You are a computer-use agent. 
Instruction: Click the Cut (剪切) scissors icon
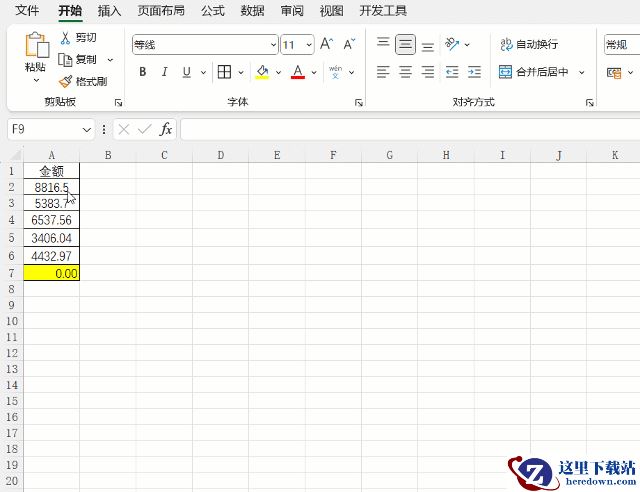(x=66, y=37)
